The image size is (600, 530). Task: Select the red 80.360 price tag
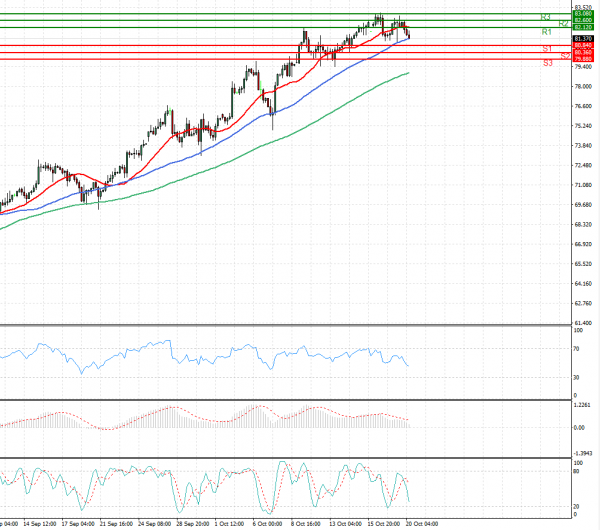[x=583, y=52]
